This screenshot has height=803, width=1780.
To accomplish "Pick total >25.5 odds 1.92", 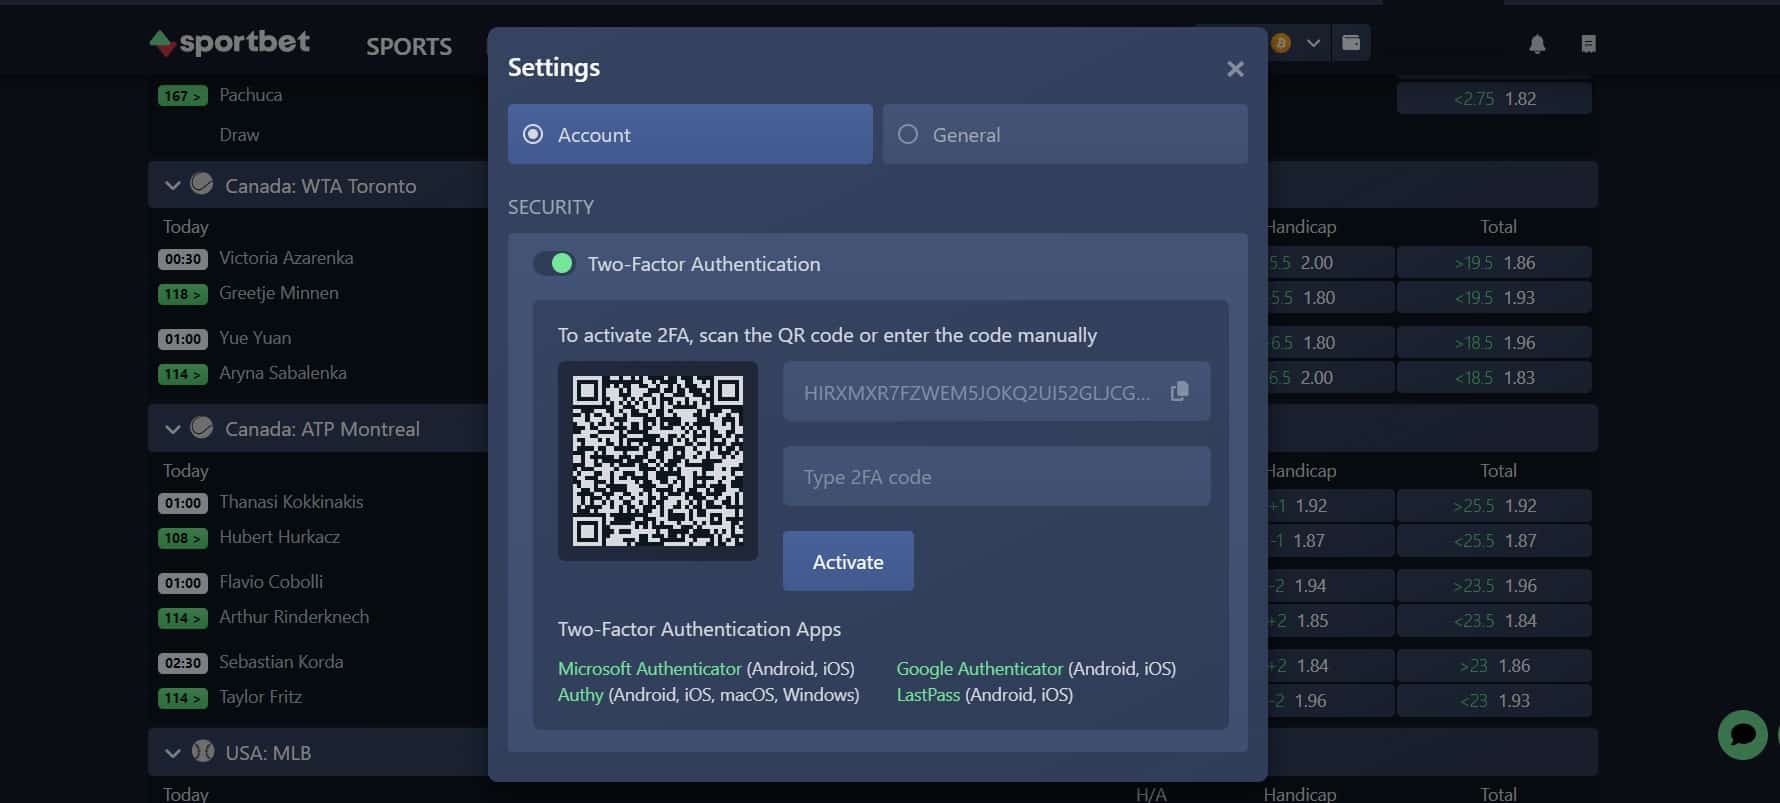I will pyautogui.click(x=1494, y=505).
